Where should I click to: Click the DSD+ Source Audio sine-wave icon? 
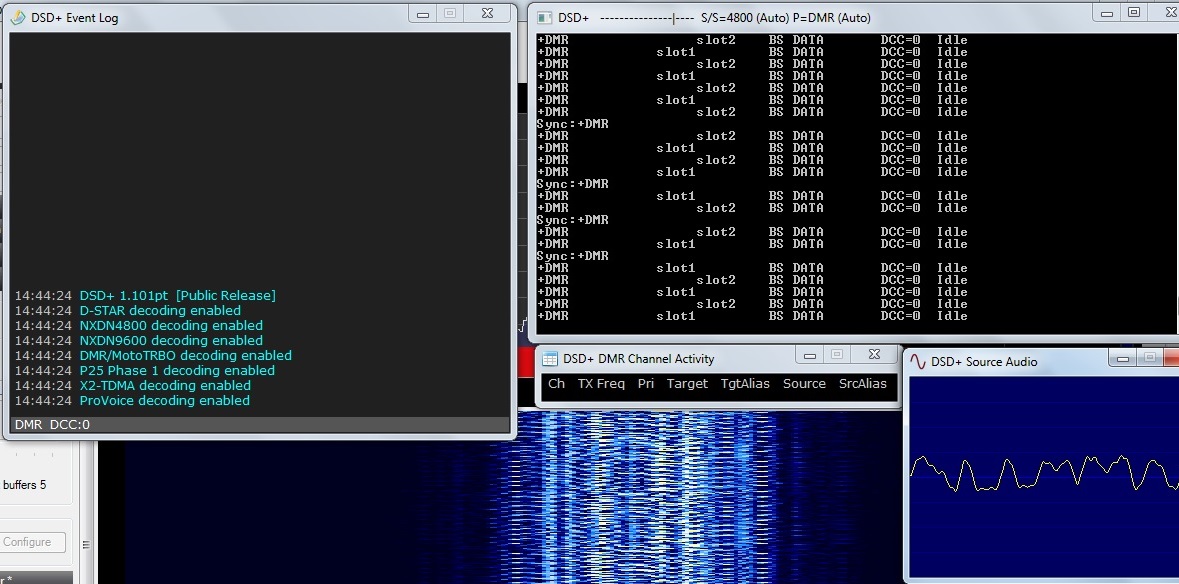(x=917, y=362)
